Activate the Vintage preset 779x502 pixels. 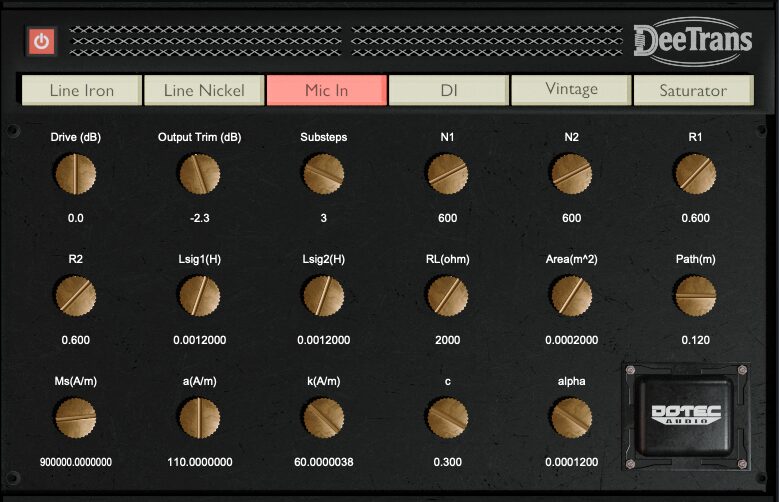pyautogui.click(x=571, y=90)
